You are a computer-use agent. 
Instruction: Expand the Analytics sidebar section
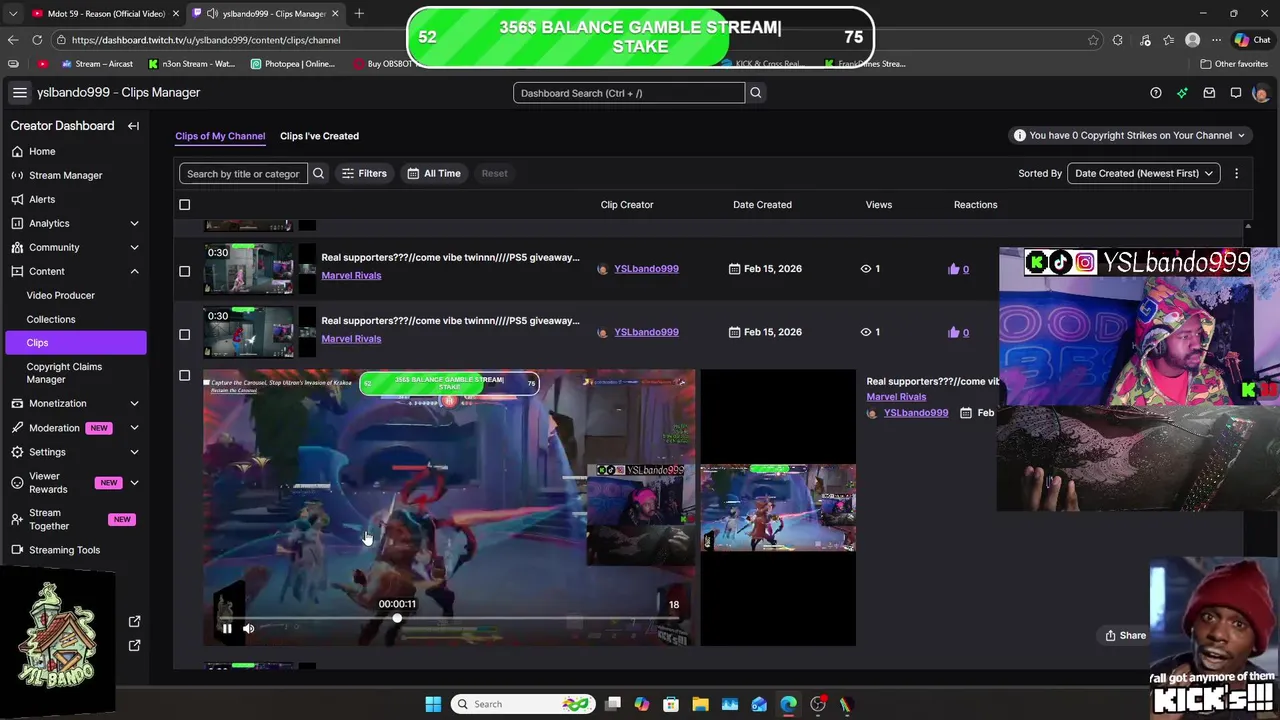(134, 223)
